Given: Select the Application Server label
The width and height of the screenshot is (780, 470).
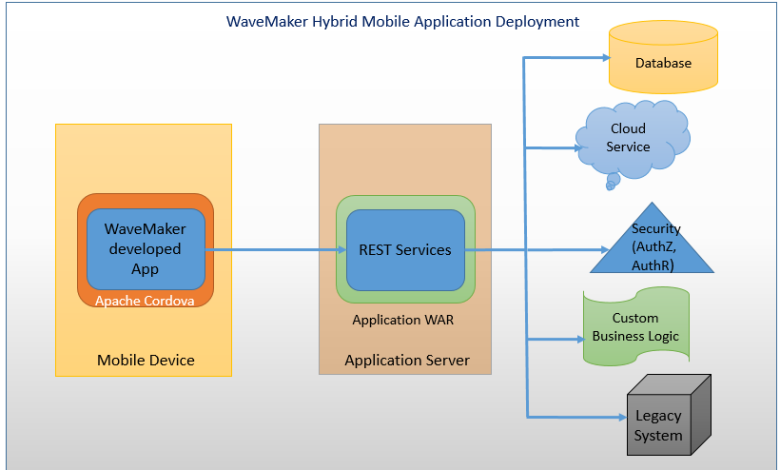Looking at the screenshot, I should (407, 360).
